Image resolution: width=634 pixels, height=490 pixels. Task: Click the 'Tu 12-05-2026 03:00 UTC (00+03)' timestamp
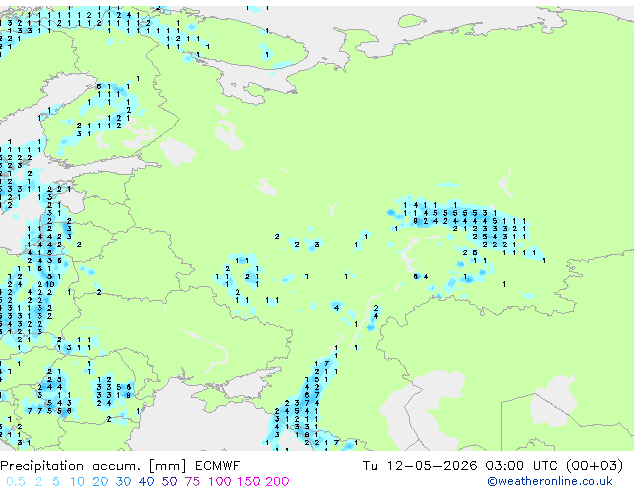click(x=493, y=466)
